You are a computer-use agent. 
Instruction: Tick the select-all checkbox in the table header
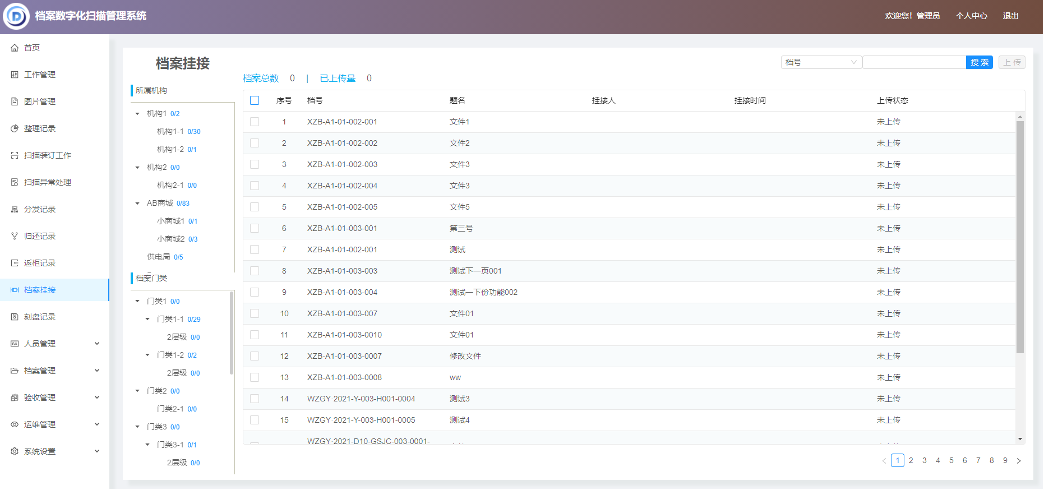[x=254, y=100]
